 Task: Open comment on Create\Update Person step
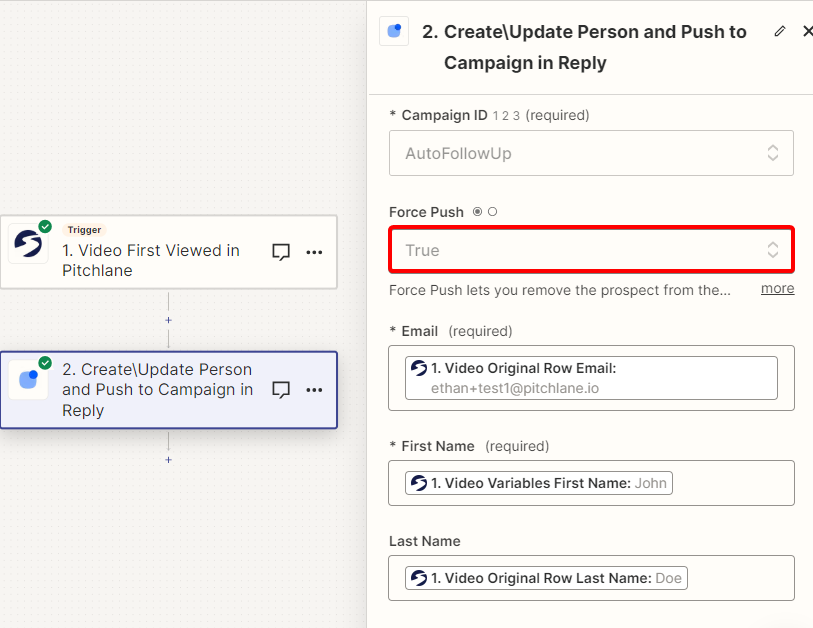click(x=281, y=389)
